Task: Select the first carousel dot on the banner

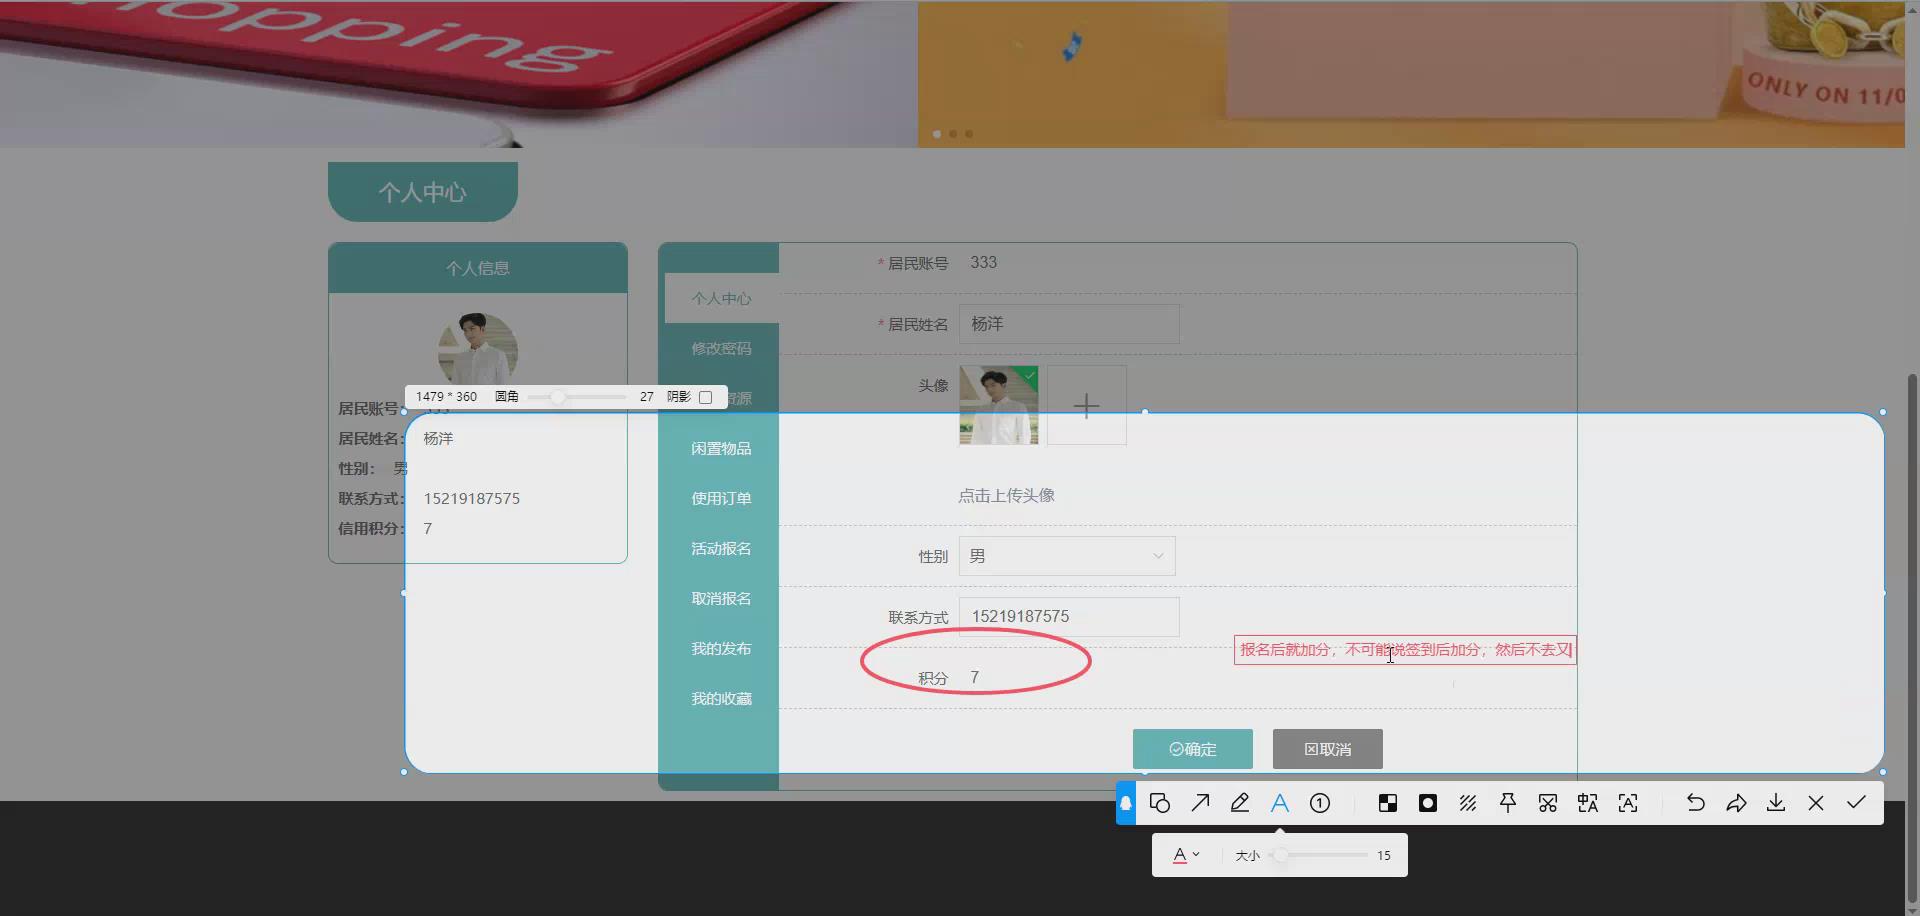Action: pyautogui.click(x=937, y=133)
